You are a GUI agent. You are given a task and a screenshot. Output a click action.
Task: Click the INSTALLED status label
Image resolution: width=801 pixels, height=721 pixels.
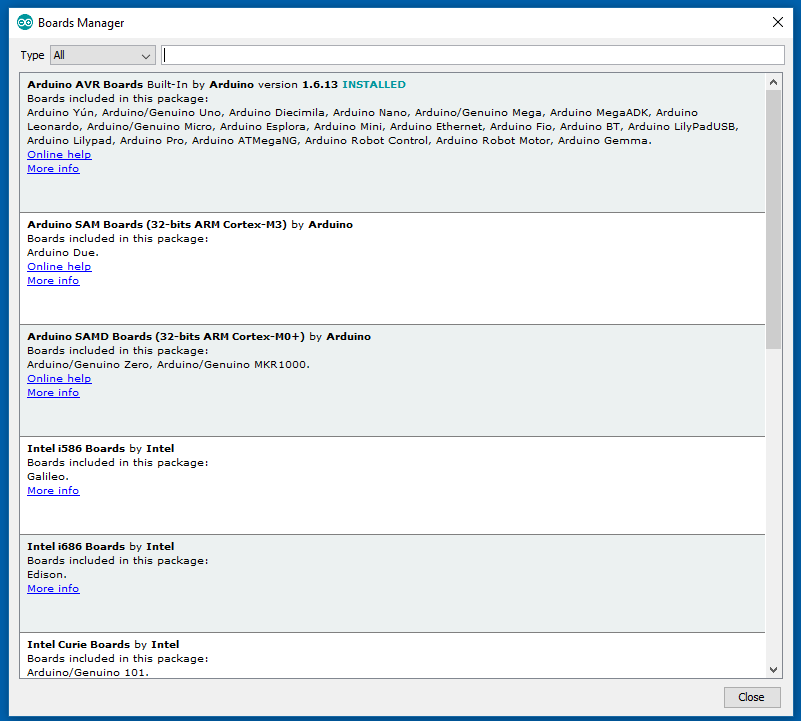point(374,84)
